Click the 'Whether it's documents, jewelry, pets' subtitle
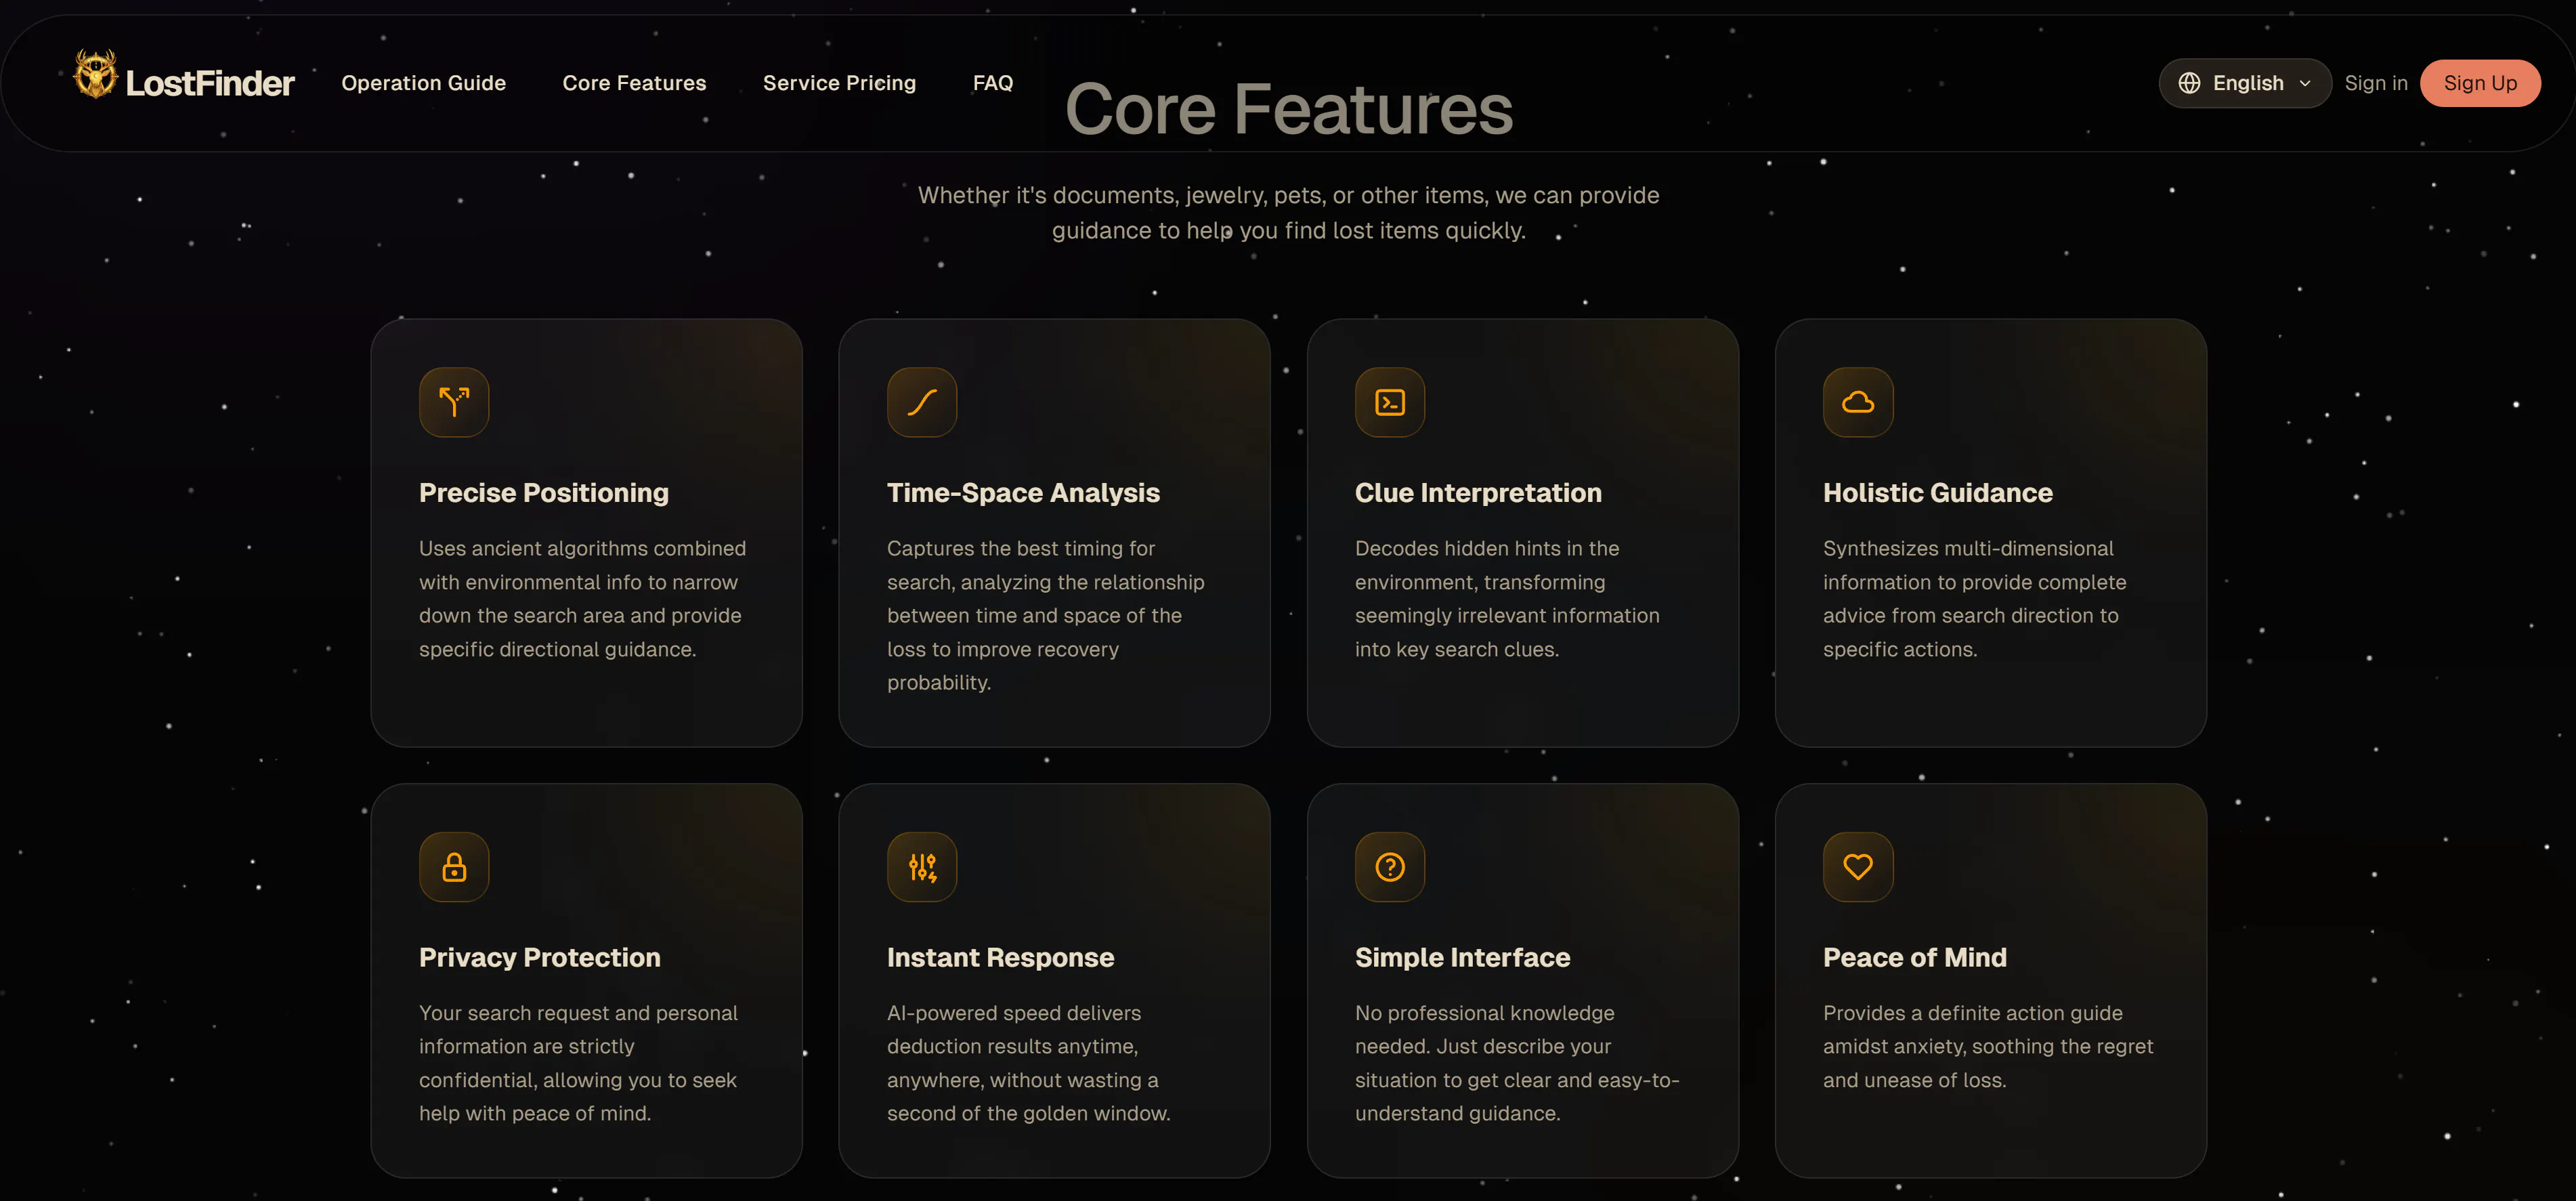 1289,213
